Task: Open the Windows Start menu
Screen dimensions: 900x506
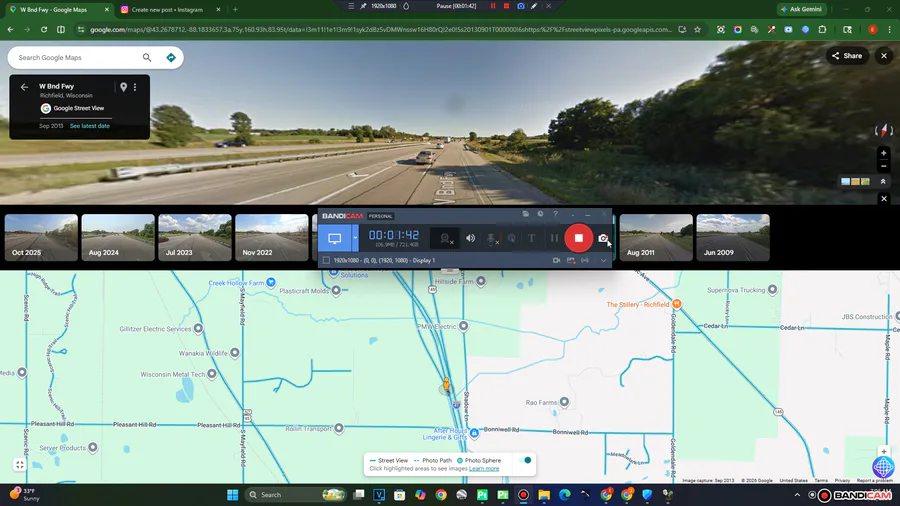Action: point(232,495)
